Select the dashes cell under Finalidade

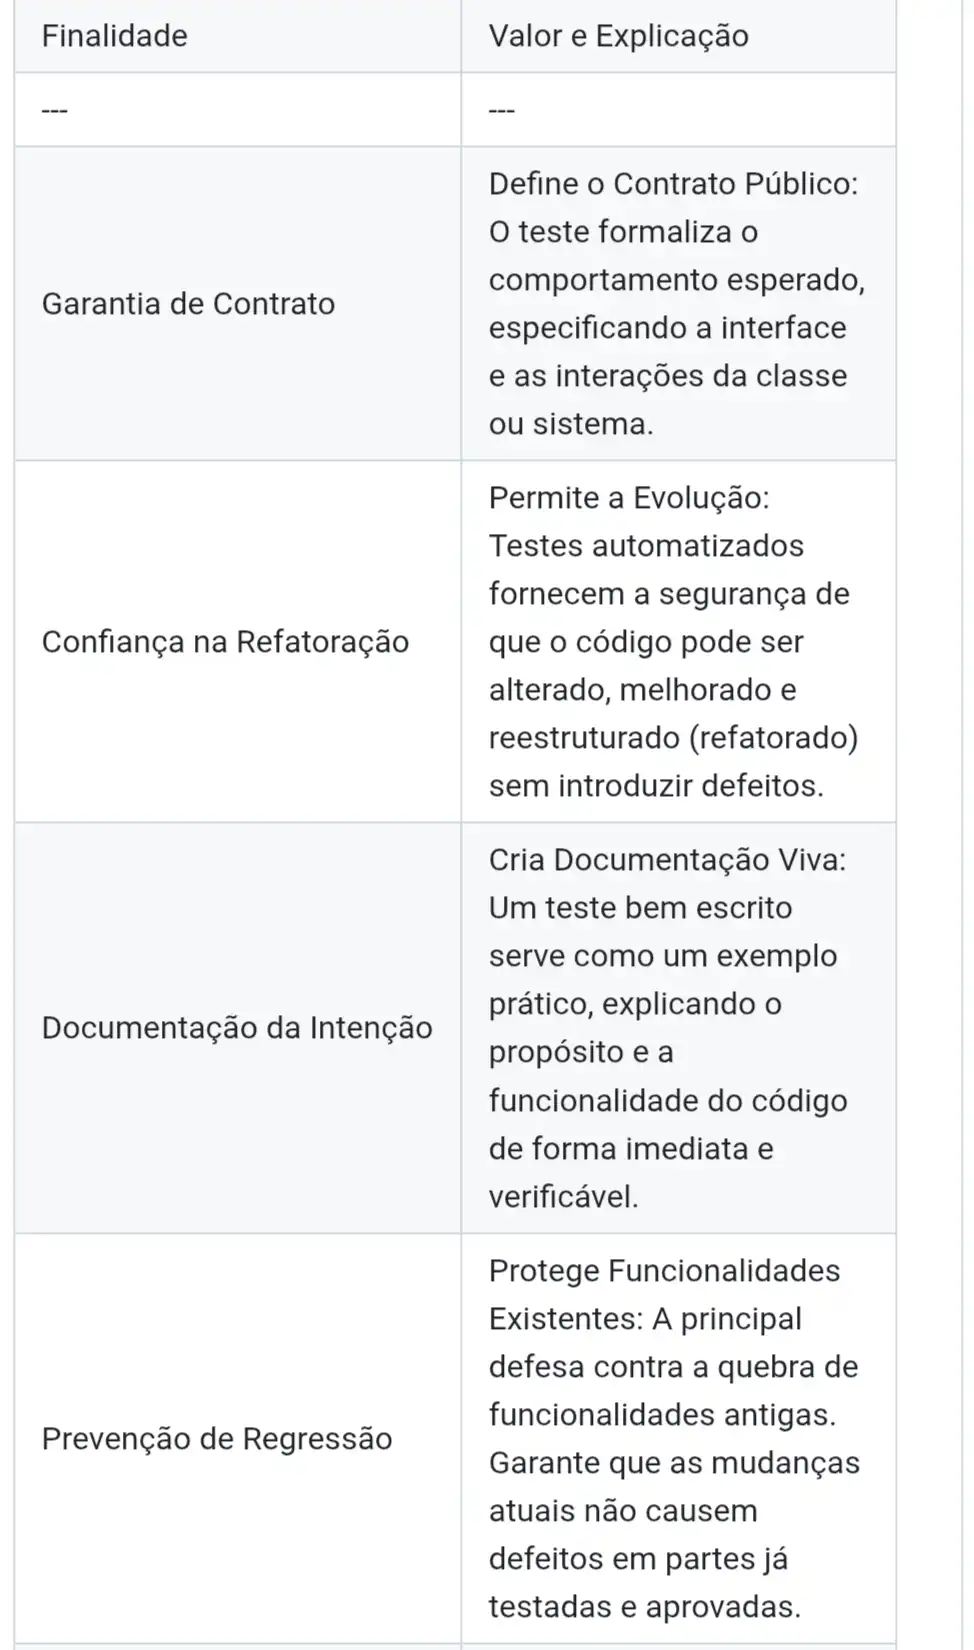point(55,110)
